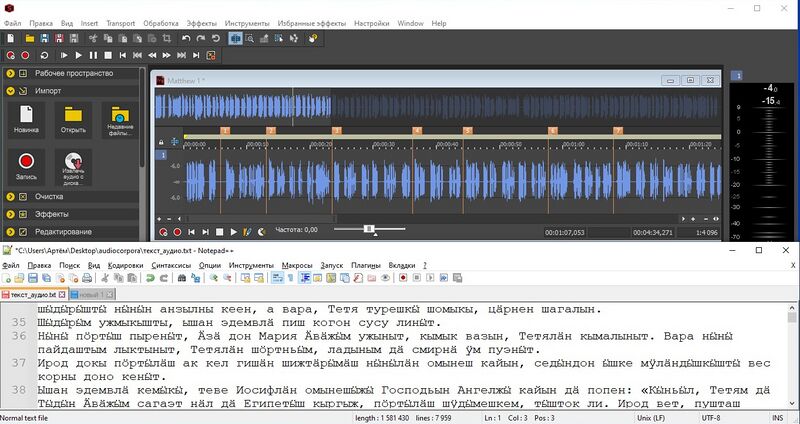
Task: Open the Transport menu
Action: [x=120, y=23]
